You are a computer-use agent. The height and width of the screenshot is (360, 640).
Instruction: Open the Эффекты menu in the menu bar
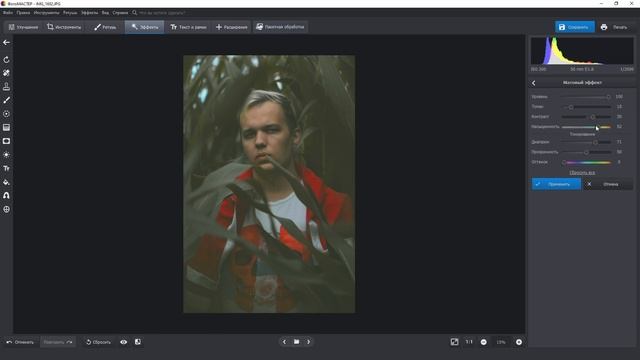[x=89, y=13]
